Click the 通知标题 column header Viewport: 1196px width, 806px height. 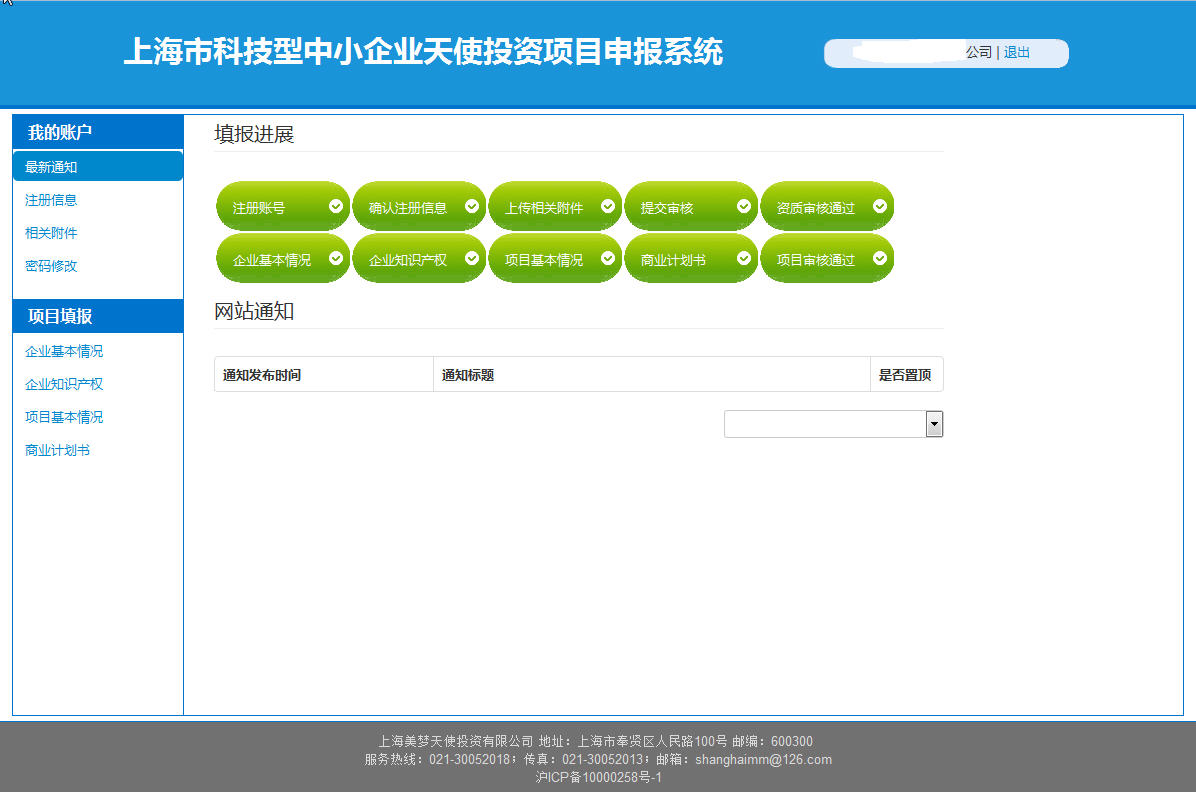pos(468,375)
